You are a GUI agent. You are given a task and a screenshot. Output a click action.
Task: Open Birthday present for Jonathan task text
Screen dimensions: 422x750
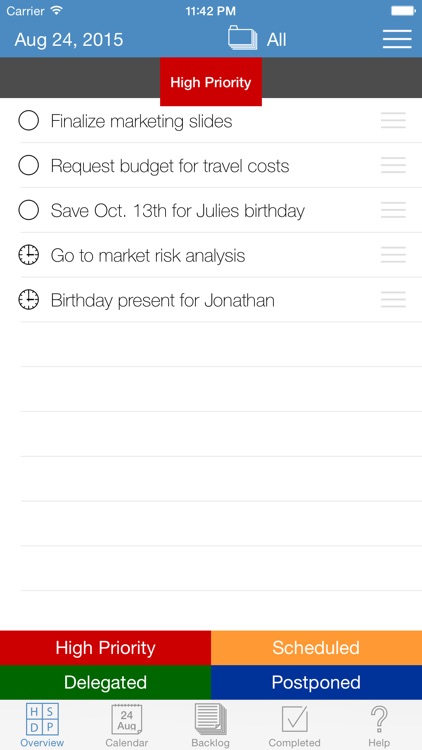(x=163, y=300)
